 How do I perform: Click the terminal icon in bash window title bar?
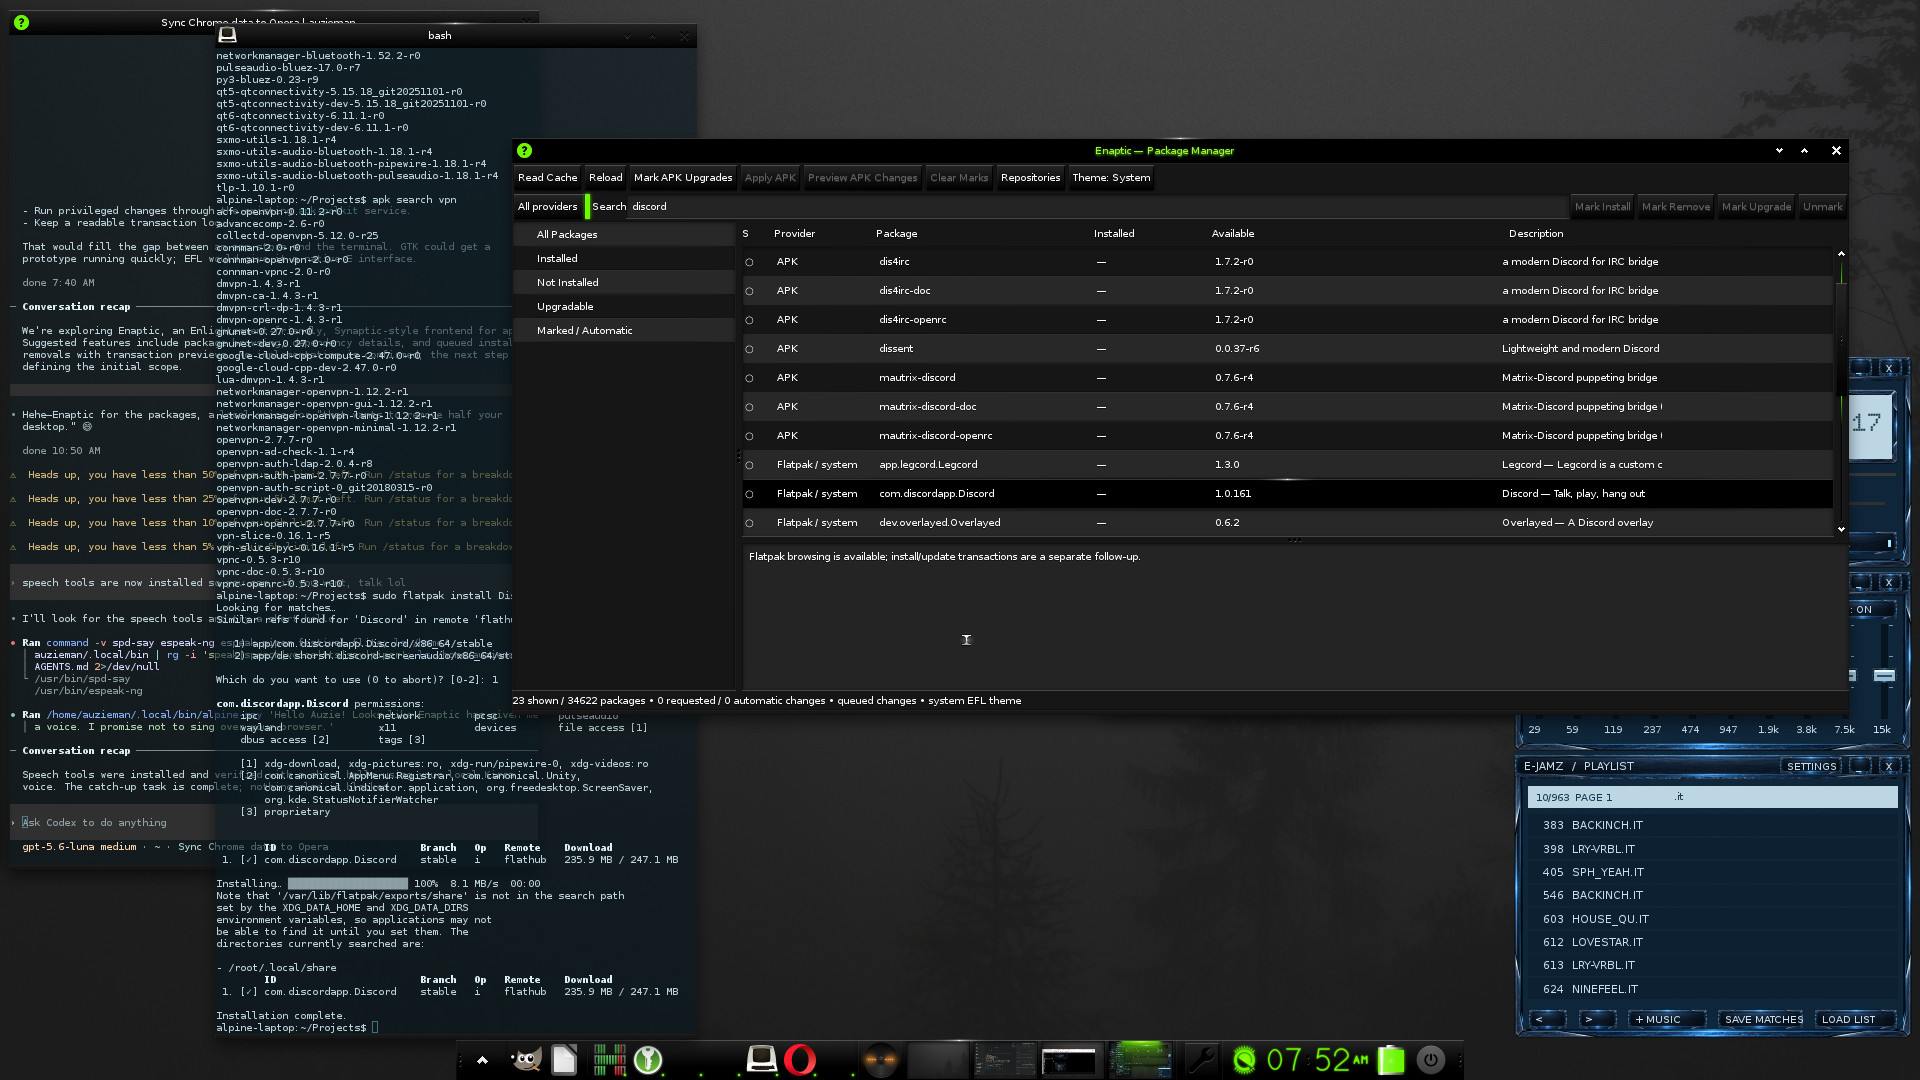tap(228, 35)
